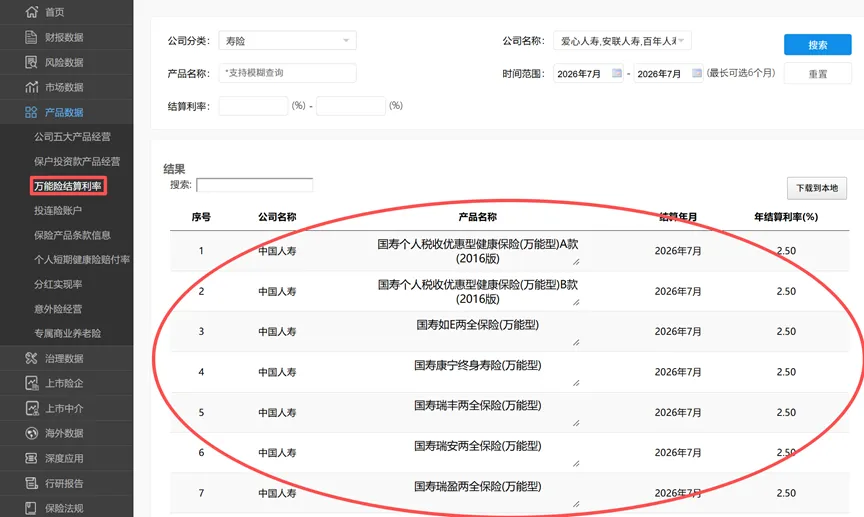864x517 pixels.
Task: Open the 公司分类 dropdown showing 寿险
Action: [288, 41]
